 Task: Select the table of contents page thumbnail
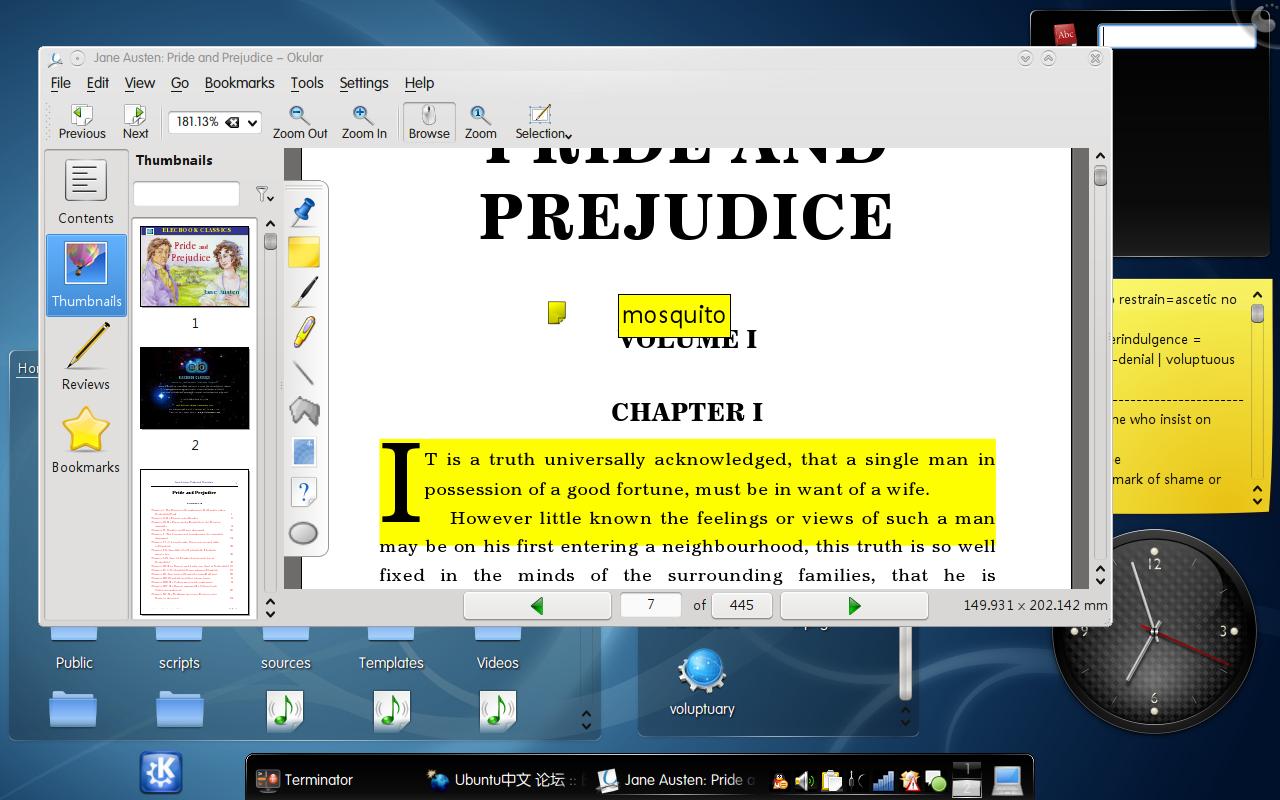pos(194,542)
